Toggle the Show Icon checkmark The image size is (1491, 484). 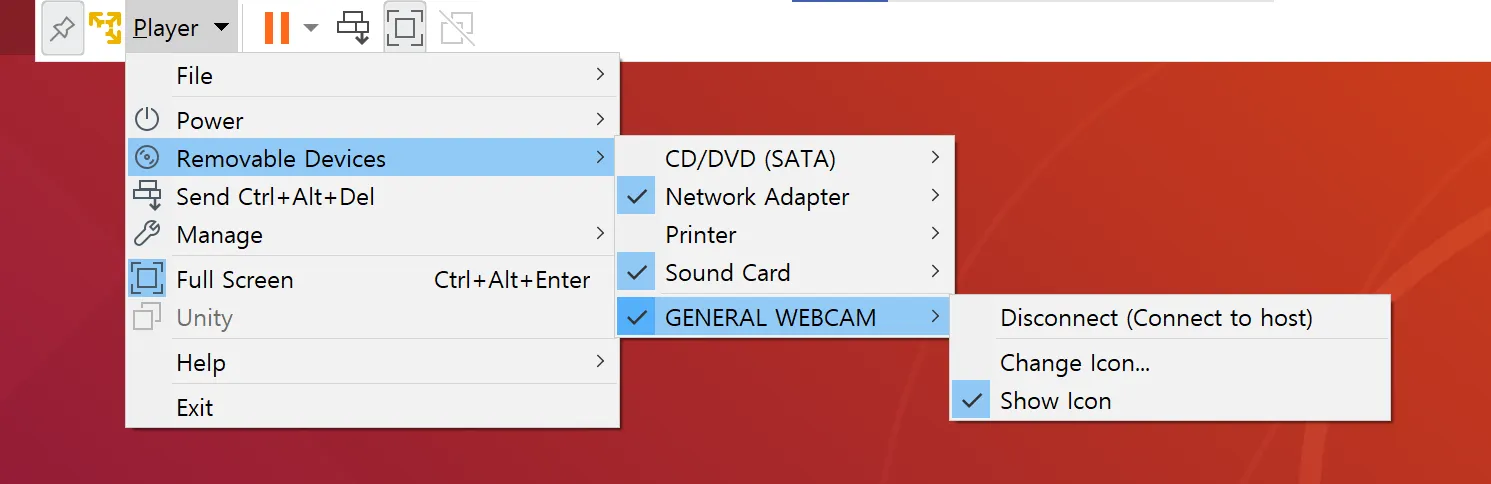pyautogui.click(x=970, y=401)
